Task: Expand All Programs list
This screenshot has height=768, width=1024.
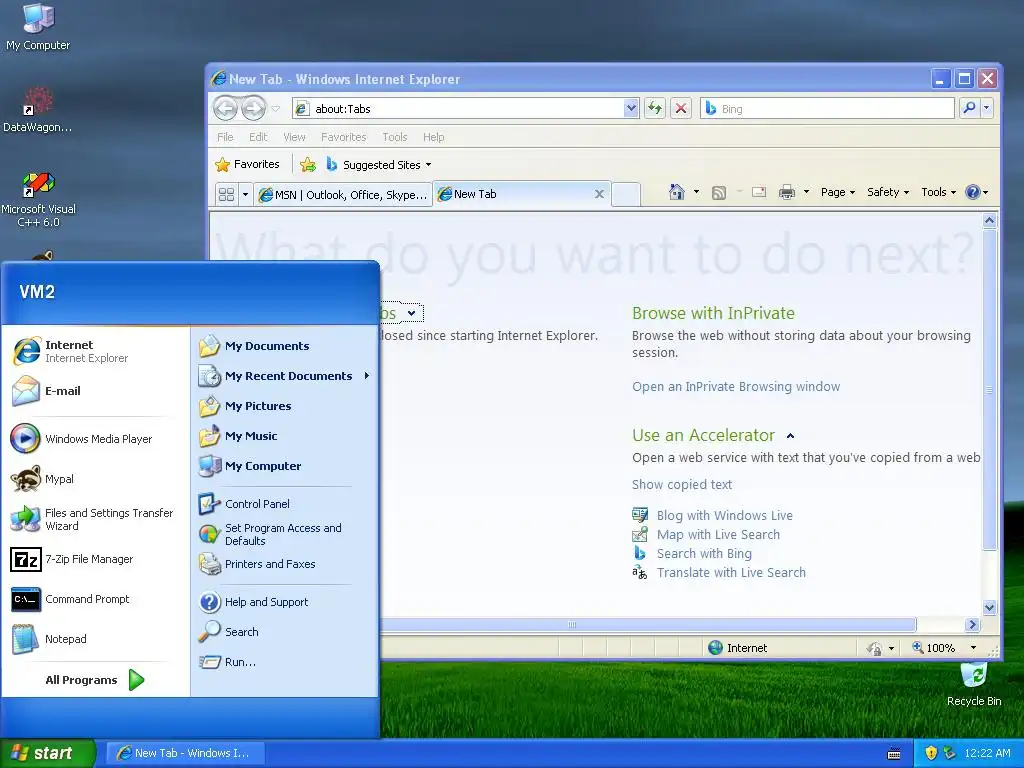Action: [95, 680]
